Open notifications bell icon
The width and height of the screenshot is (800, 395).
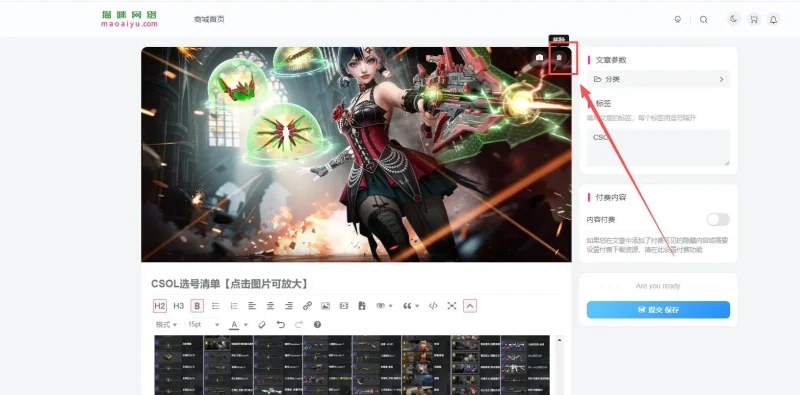click(773, 19)
